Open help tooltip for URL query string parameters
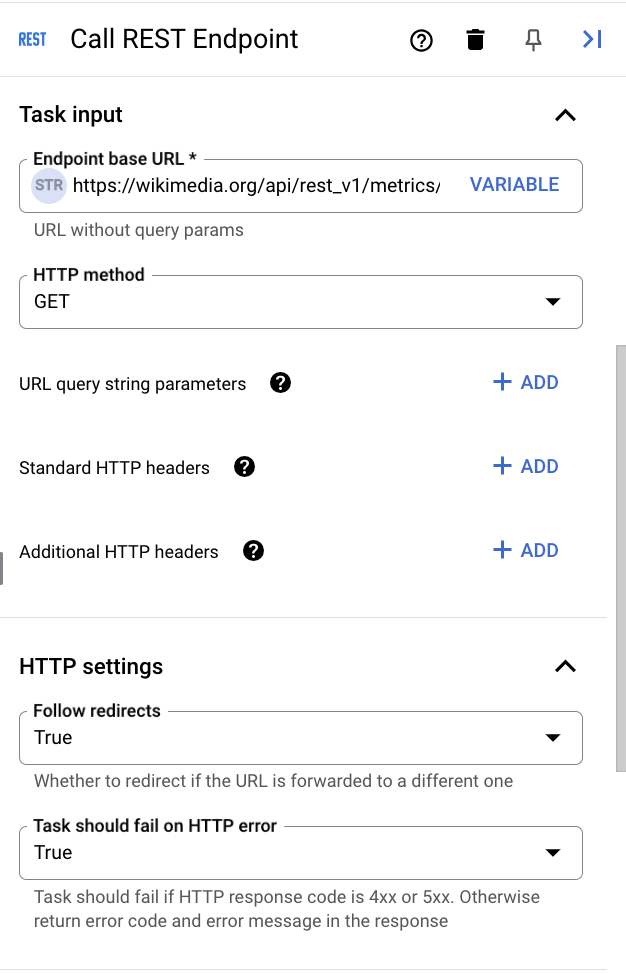Screen dimensions: 626x974 [280, 383]
